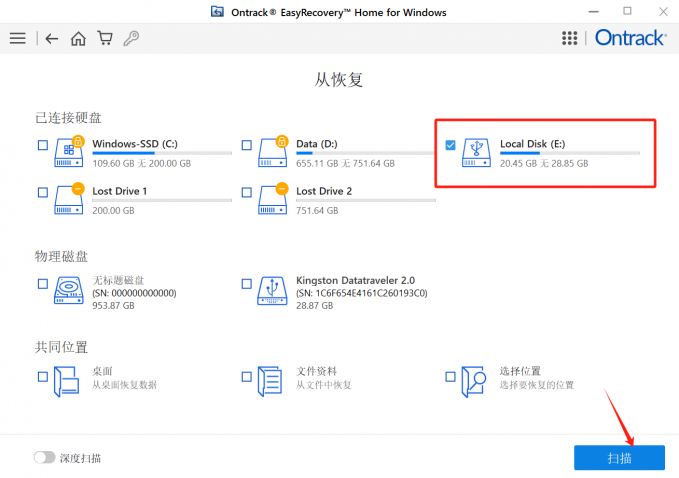Image resolution: width=679 pixels, height=478 pixels.
Task: Click the 选择位置 folder search icon
Action: coord(474,381)
